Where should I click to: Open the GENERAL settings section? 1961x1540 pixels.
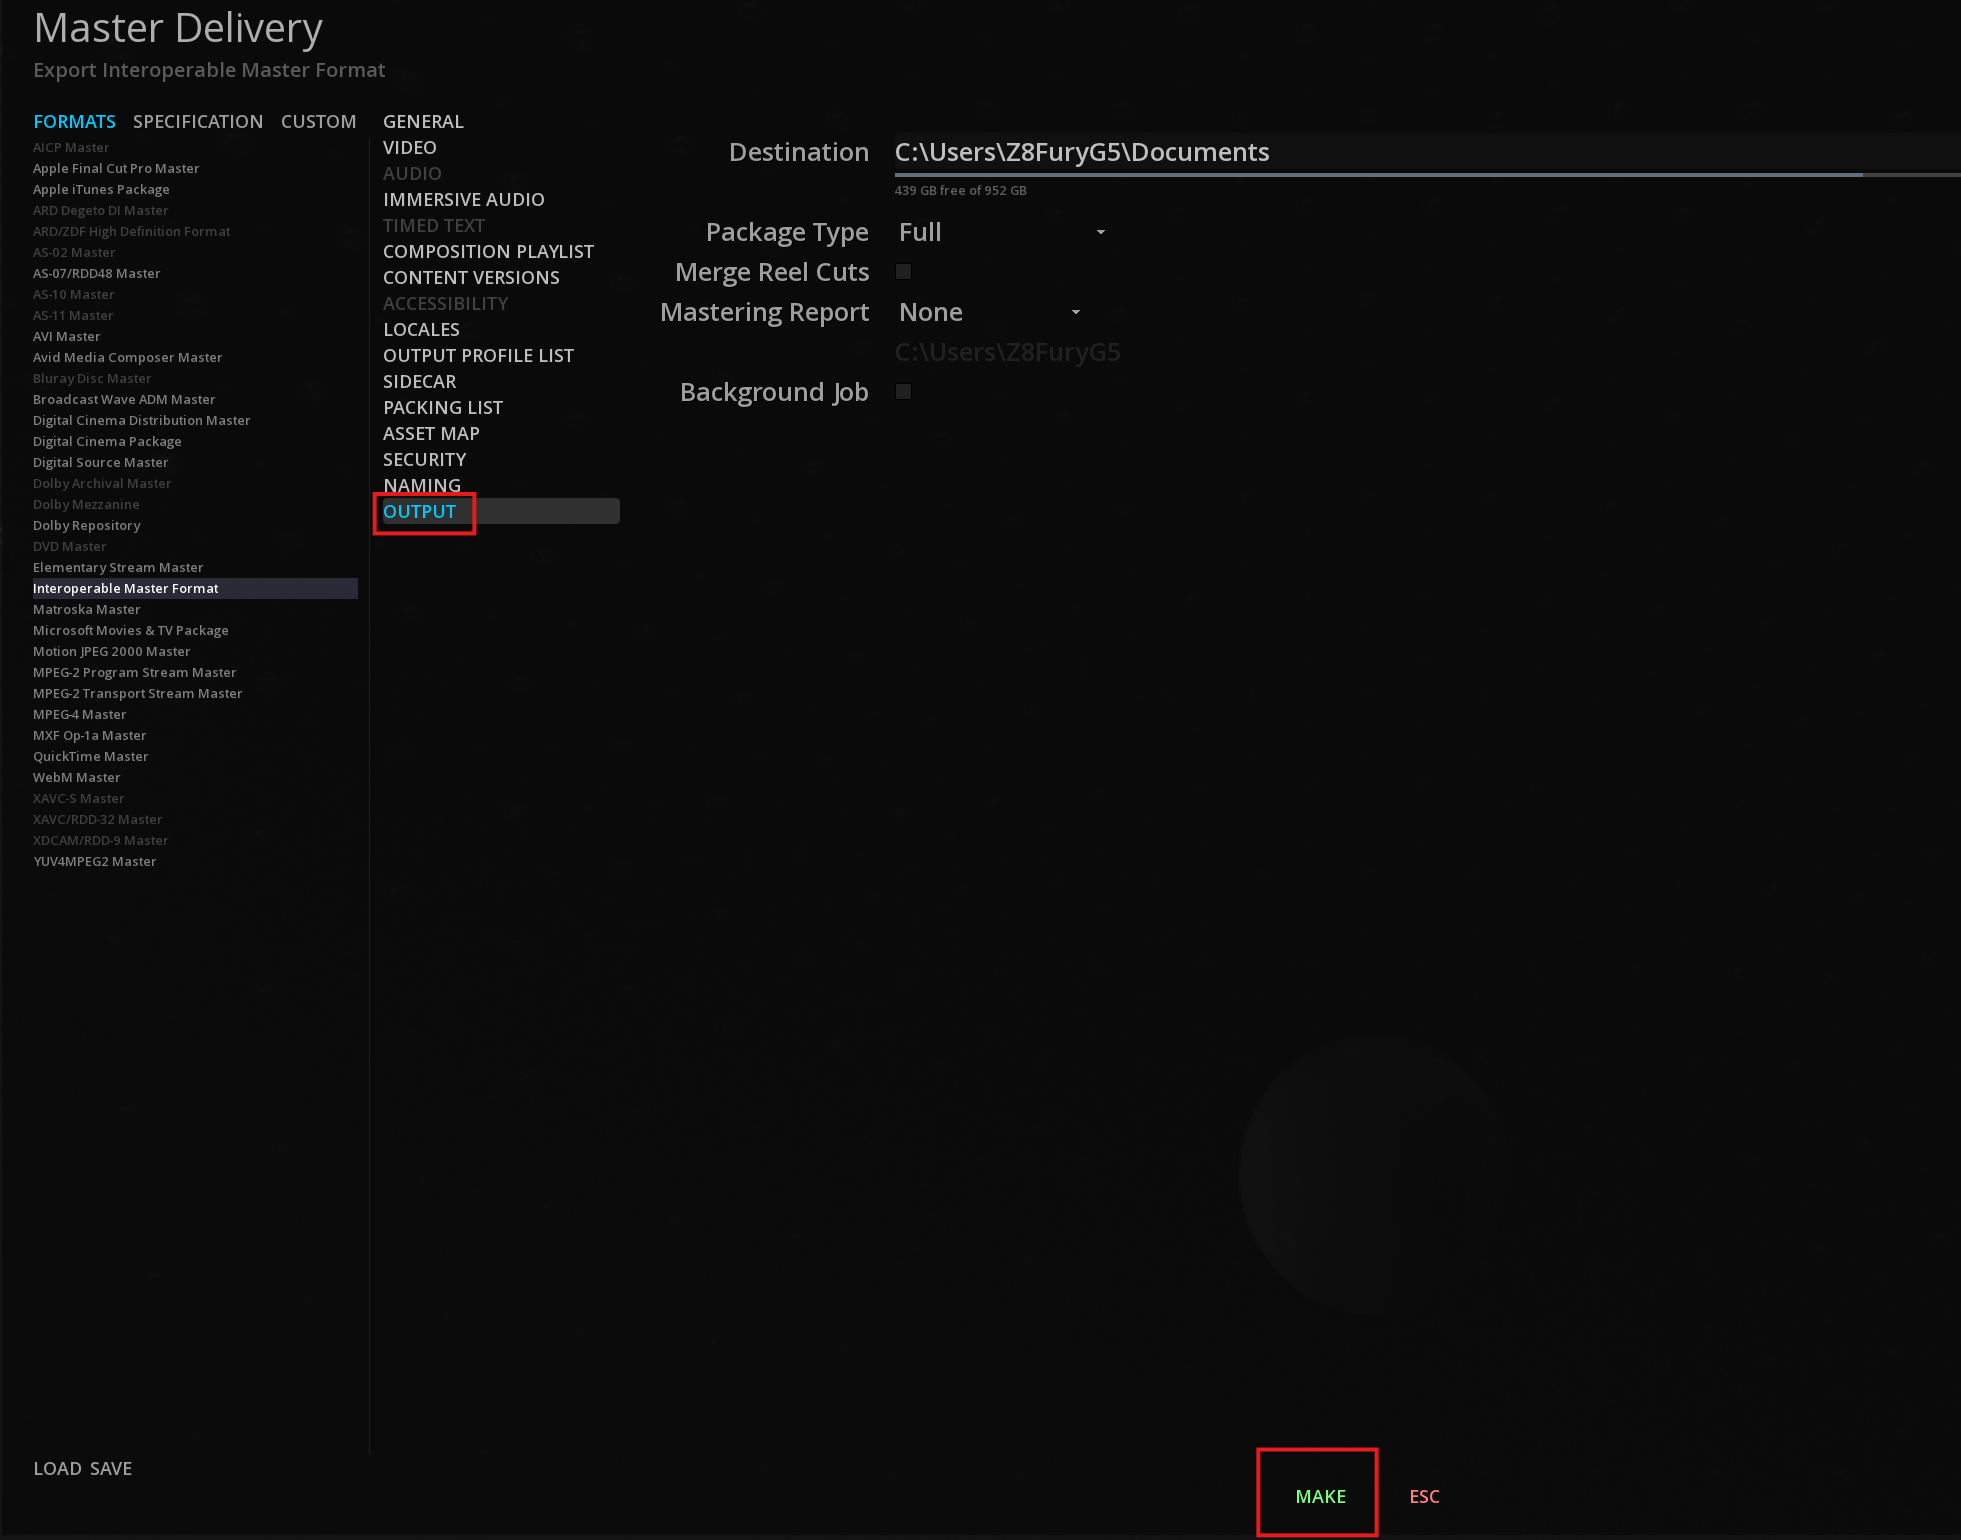(423, 121)
